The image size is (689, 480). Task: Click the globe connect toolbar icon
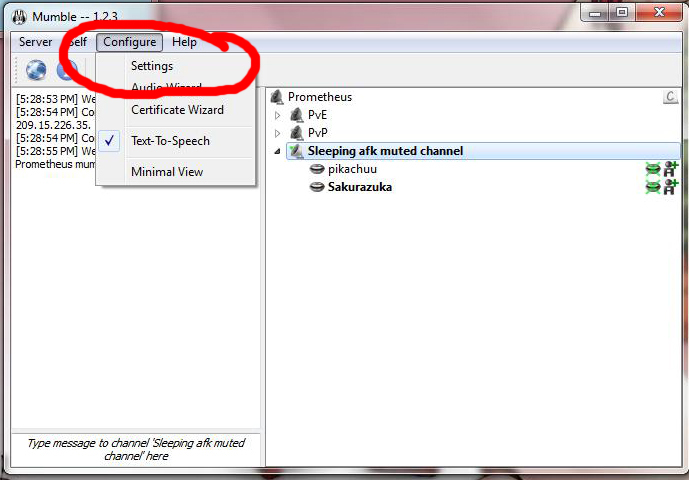coord(36,70)
